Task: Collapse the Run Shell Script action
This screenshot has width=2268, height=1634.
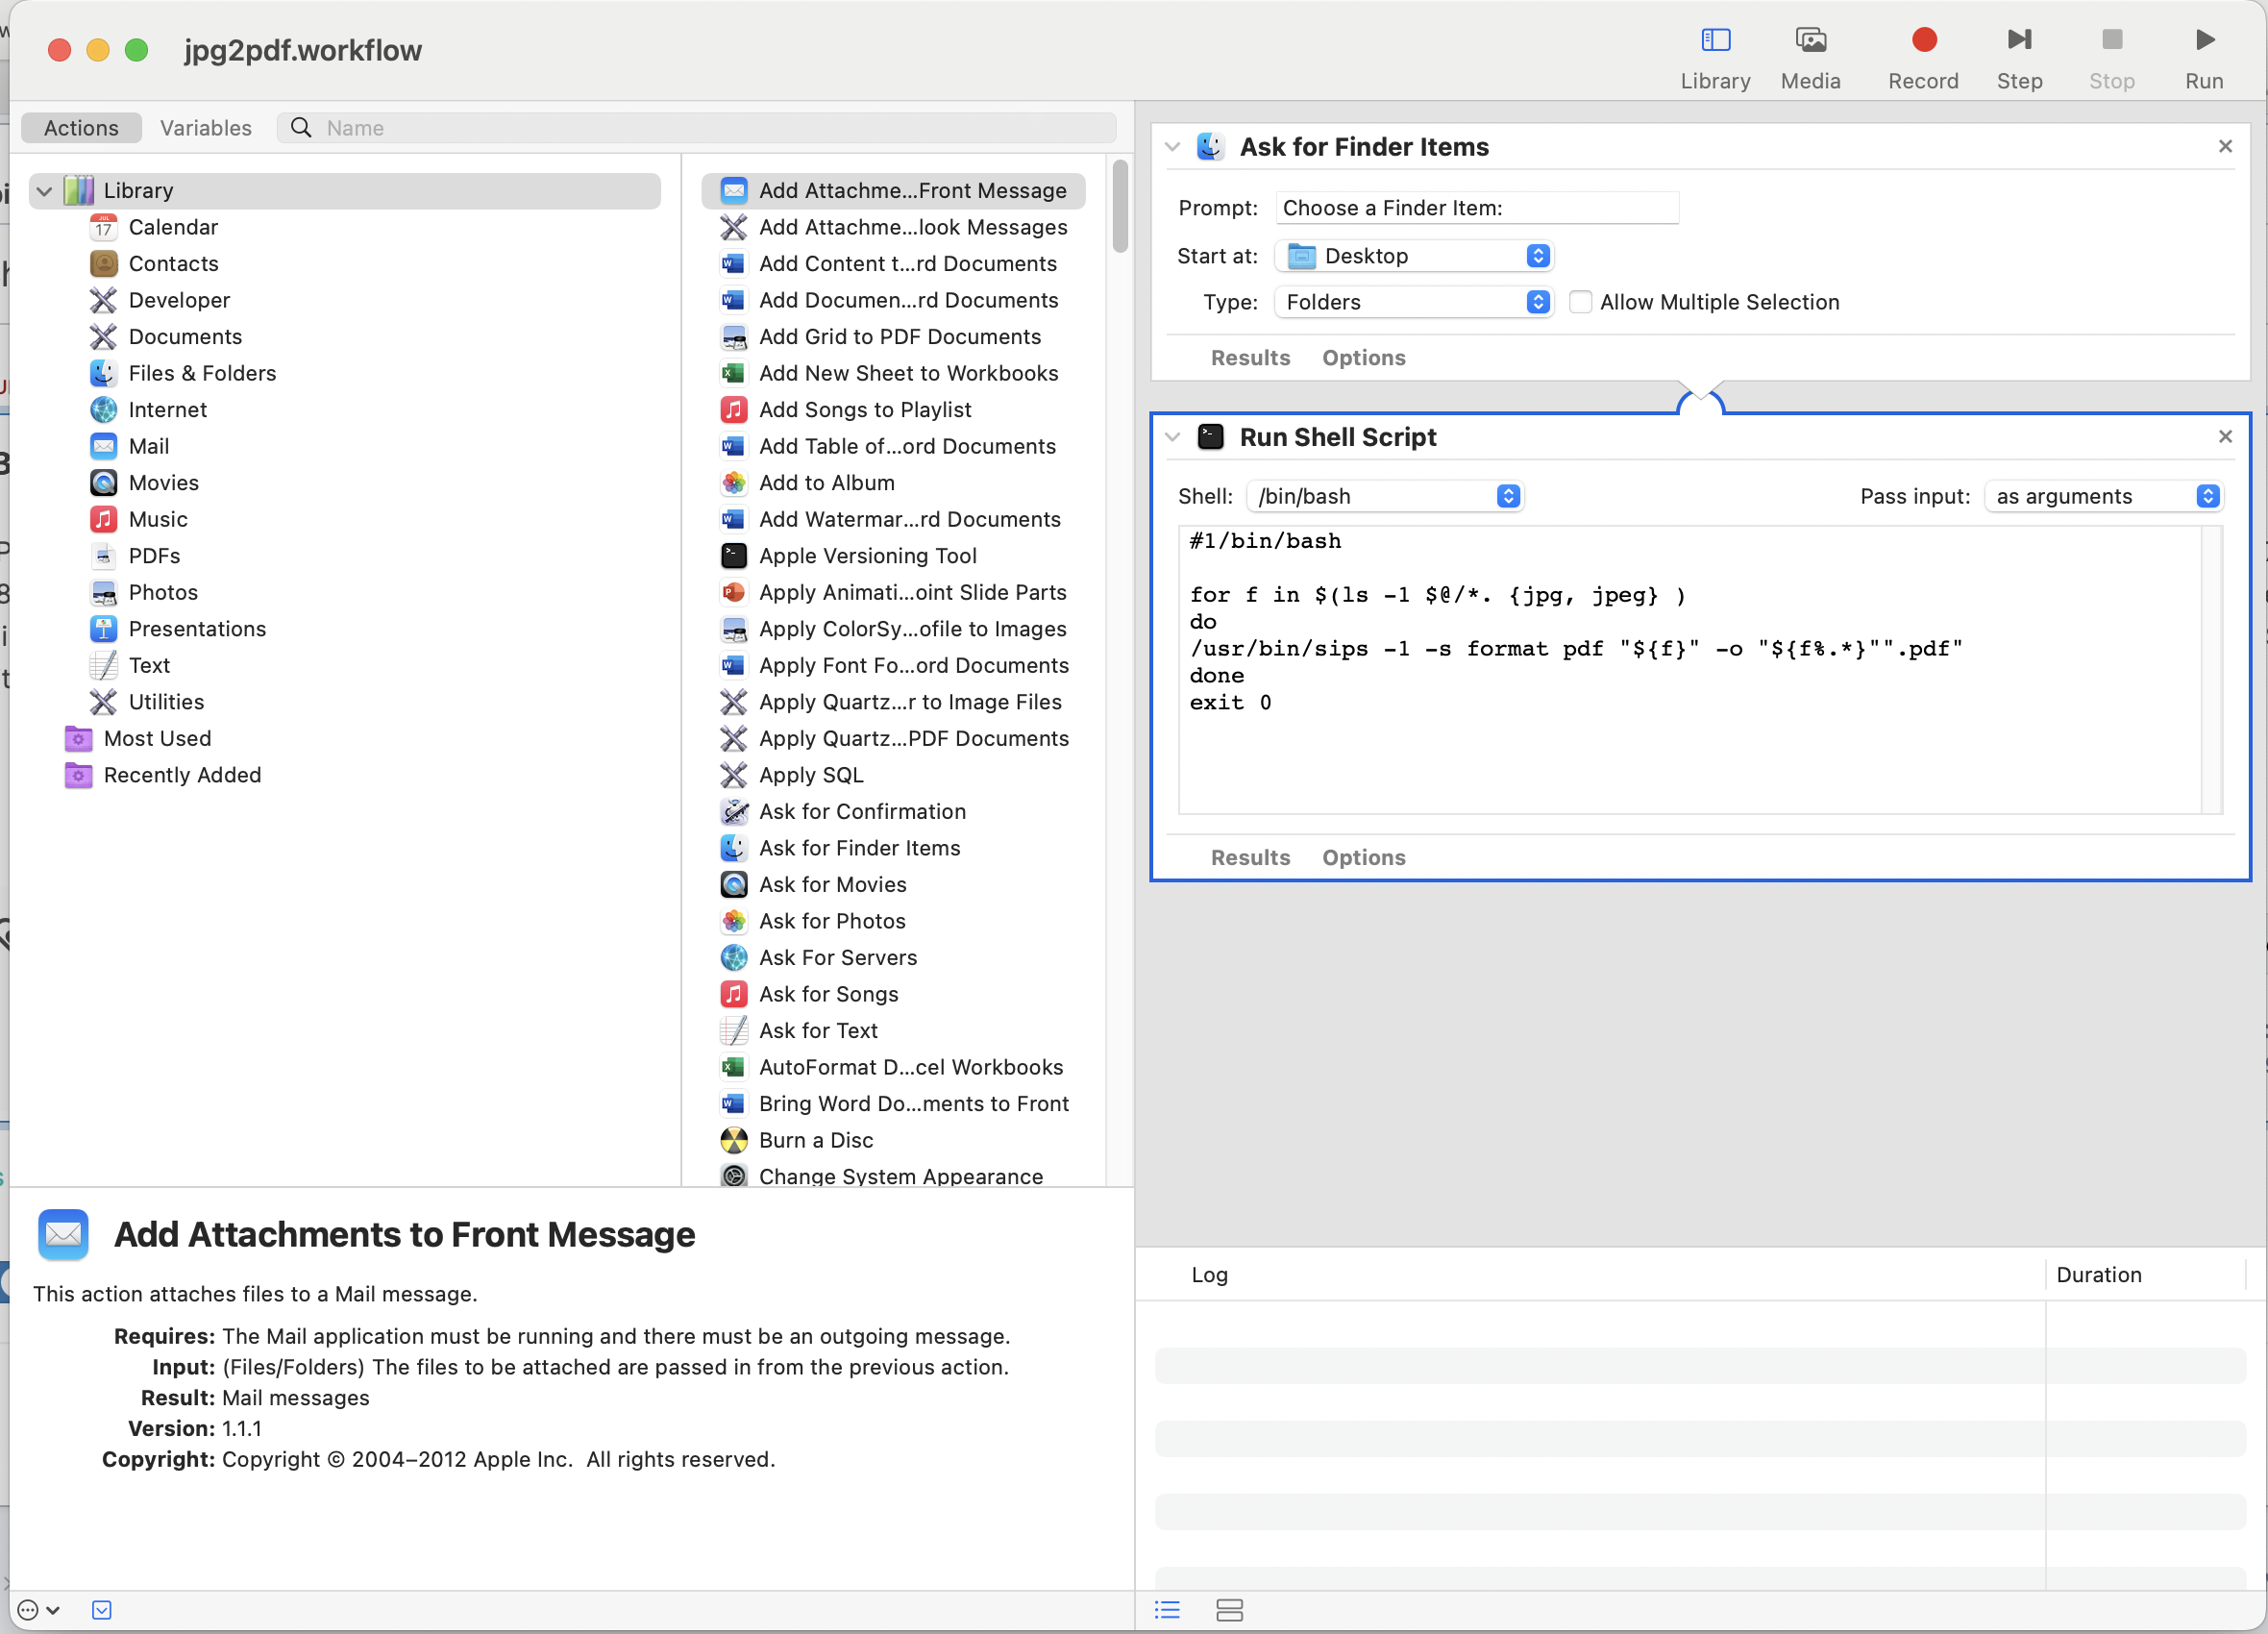Action: coord(1172,437)
